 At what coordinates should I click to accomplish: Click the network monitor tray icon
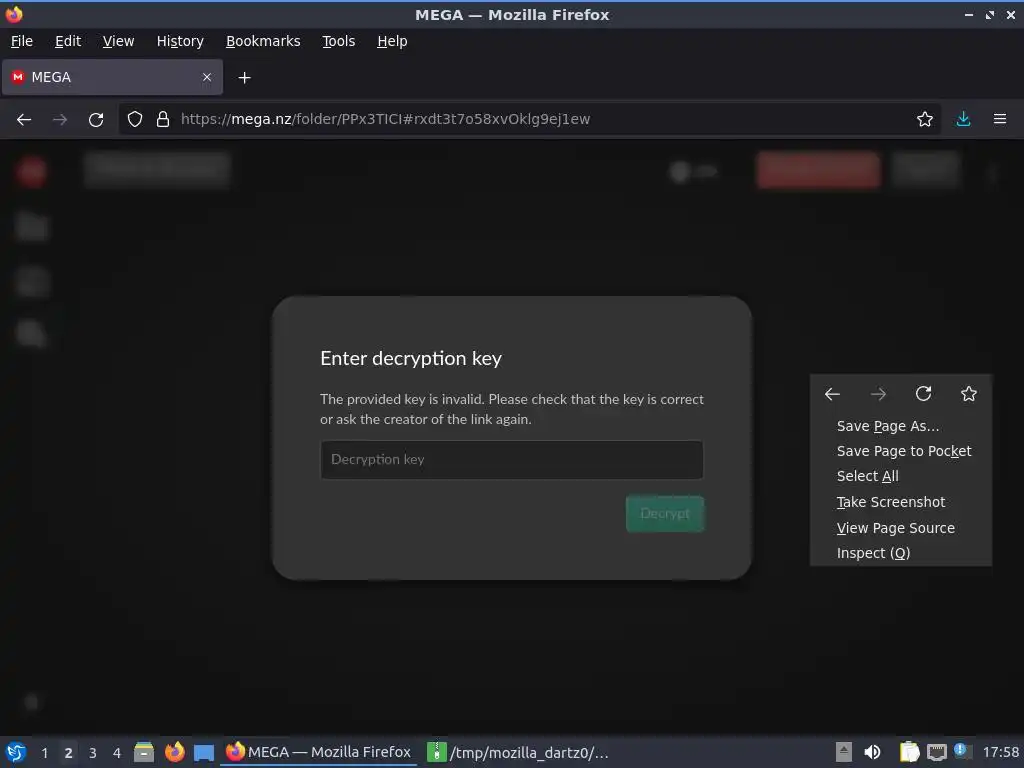click(x=936, y=752)
